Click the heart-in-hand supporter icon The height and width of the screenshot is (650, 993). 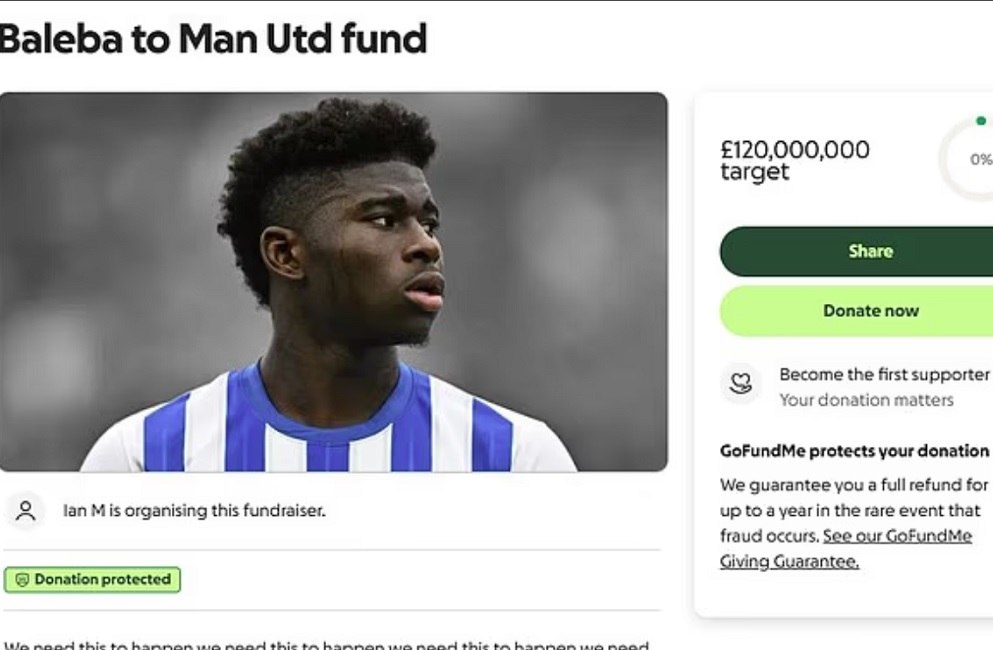[x=741, y=384]
